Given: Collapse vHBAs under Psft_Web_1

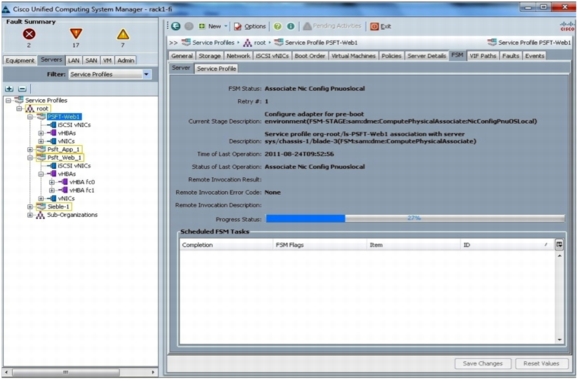Looking at the screenshot, I should tap(41, 174).
